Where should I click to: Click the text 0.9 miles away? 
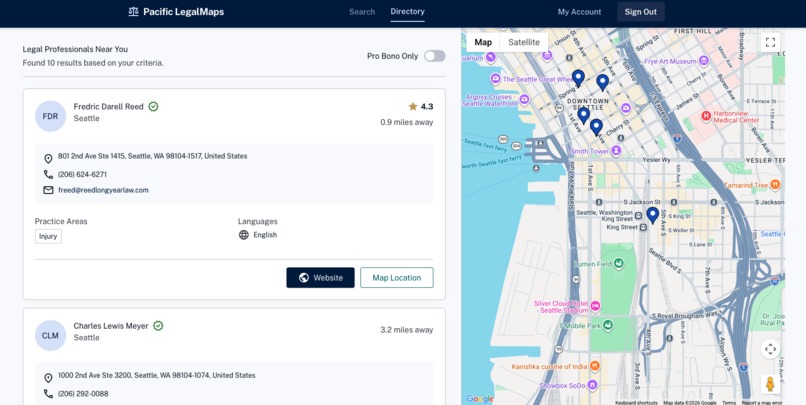coord(407,122)
